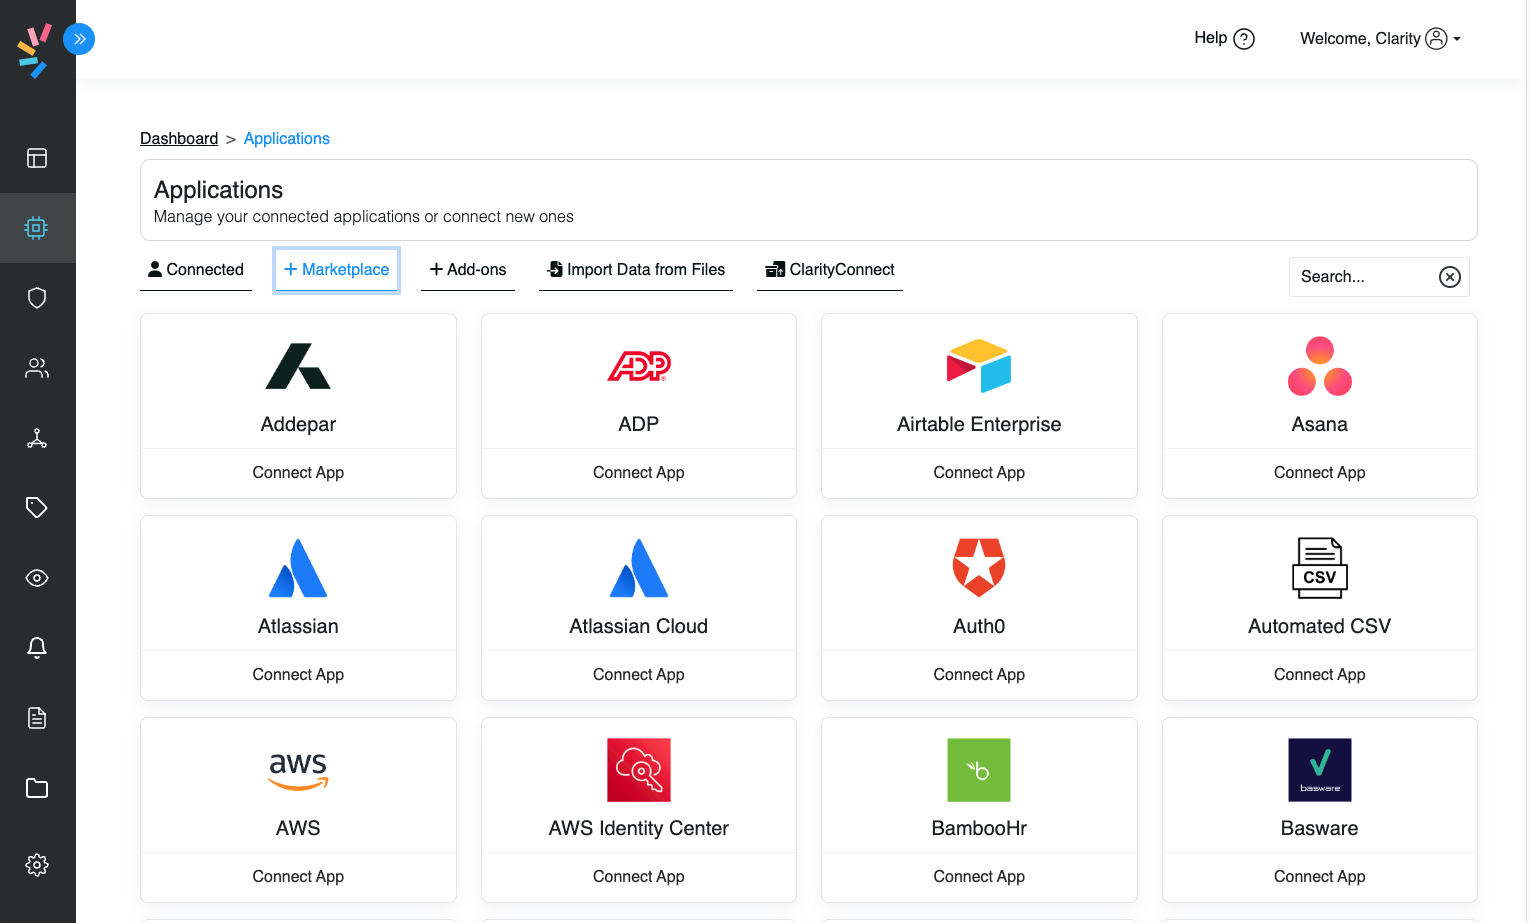Viewport: 1529px width, 923px height.
Task: Select the BambooHr card title
Action: coord(979,828)
